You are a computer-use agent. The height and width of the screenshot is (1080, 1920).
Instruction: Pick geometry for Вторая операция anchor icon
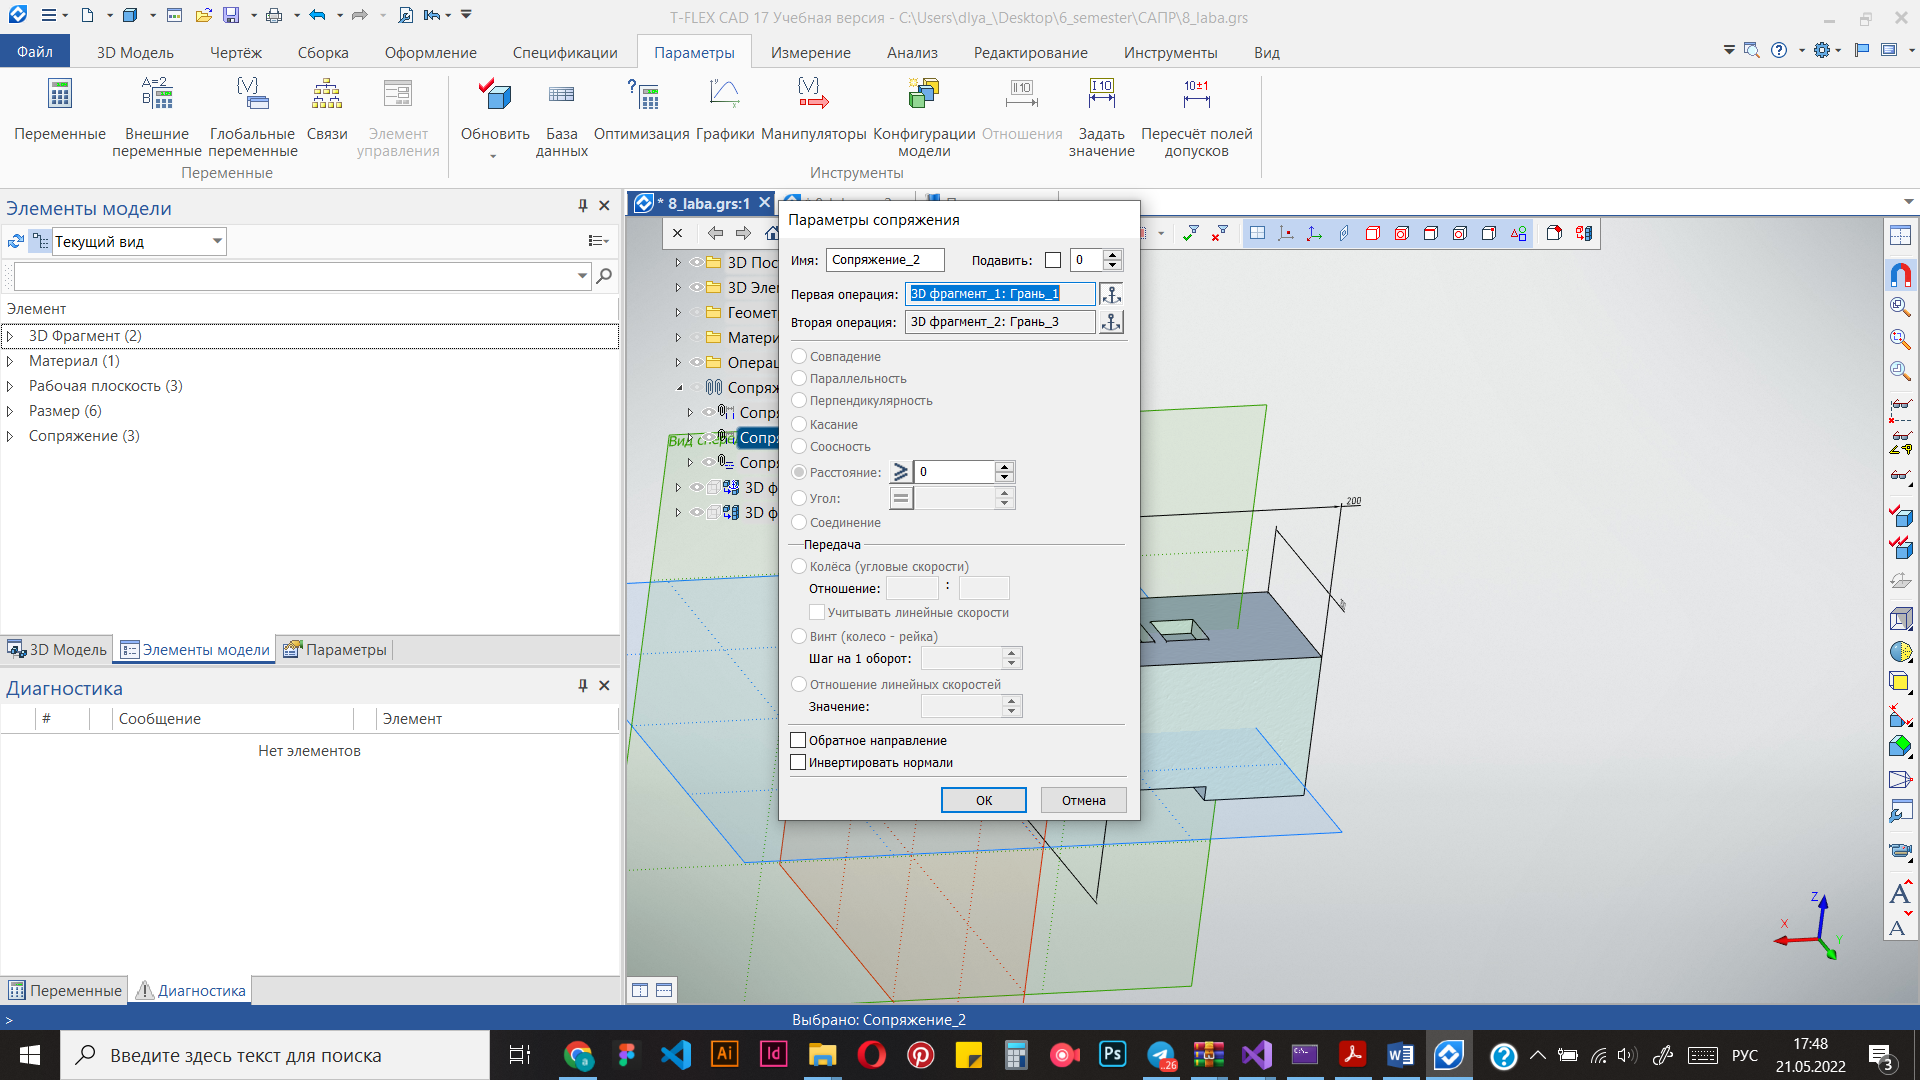tap(1111, 322)
